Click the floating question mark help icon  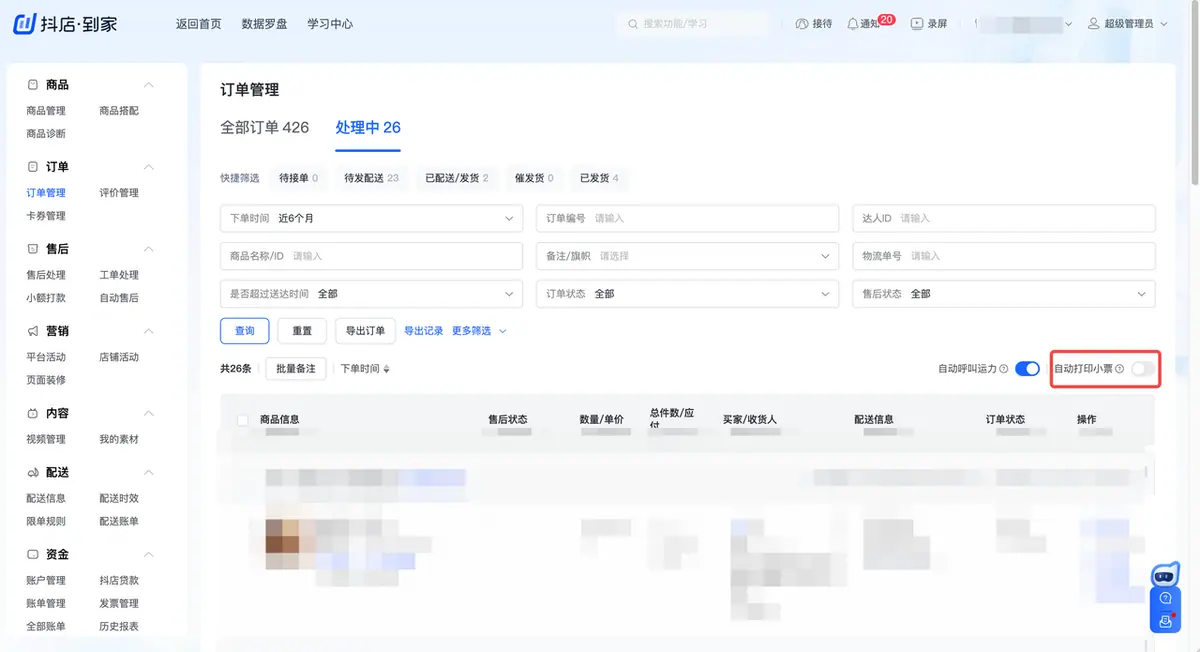coord(1165,598)
